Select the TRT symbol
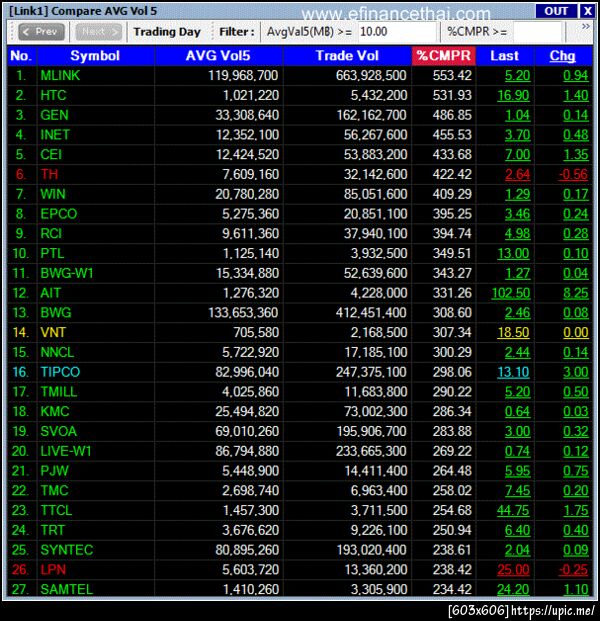600x621 pixels. point(52,530)
